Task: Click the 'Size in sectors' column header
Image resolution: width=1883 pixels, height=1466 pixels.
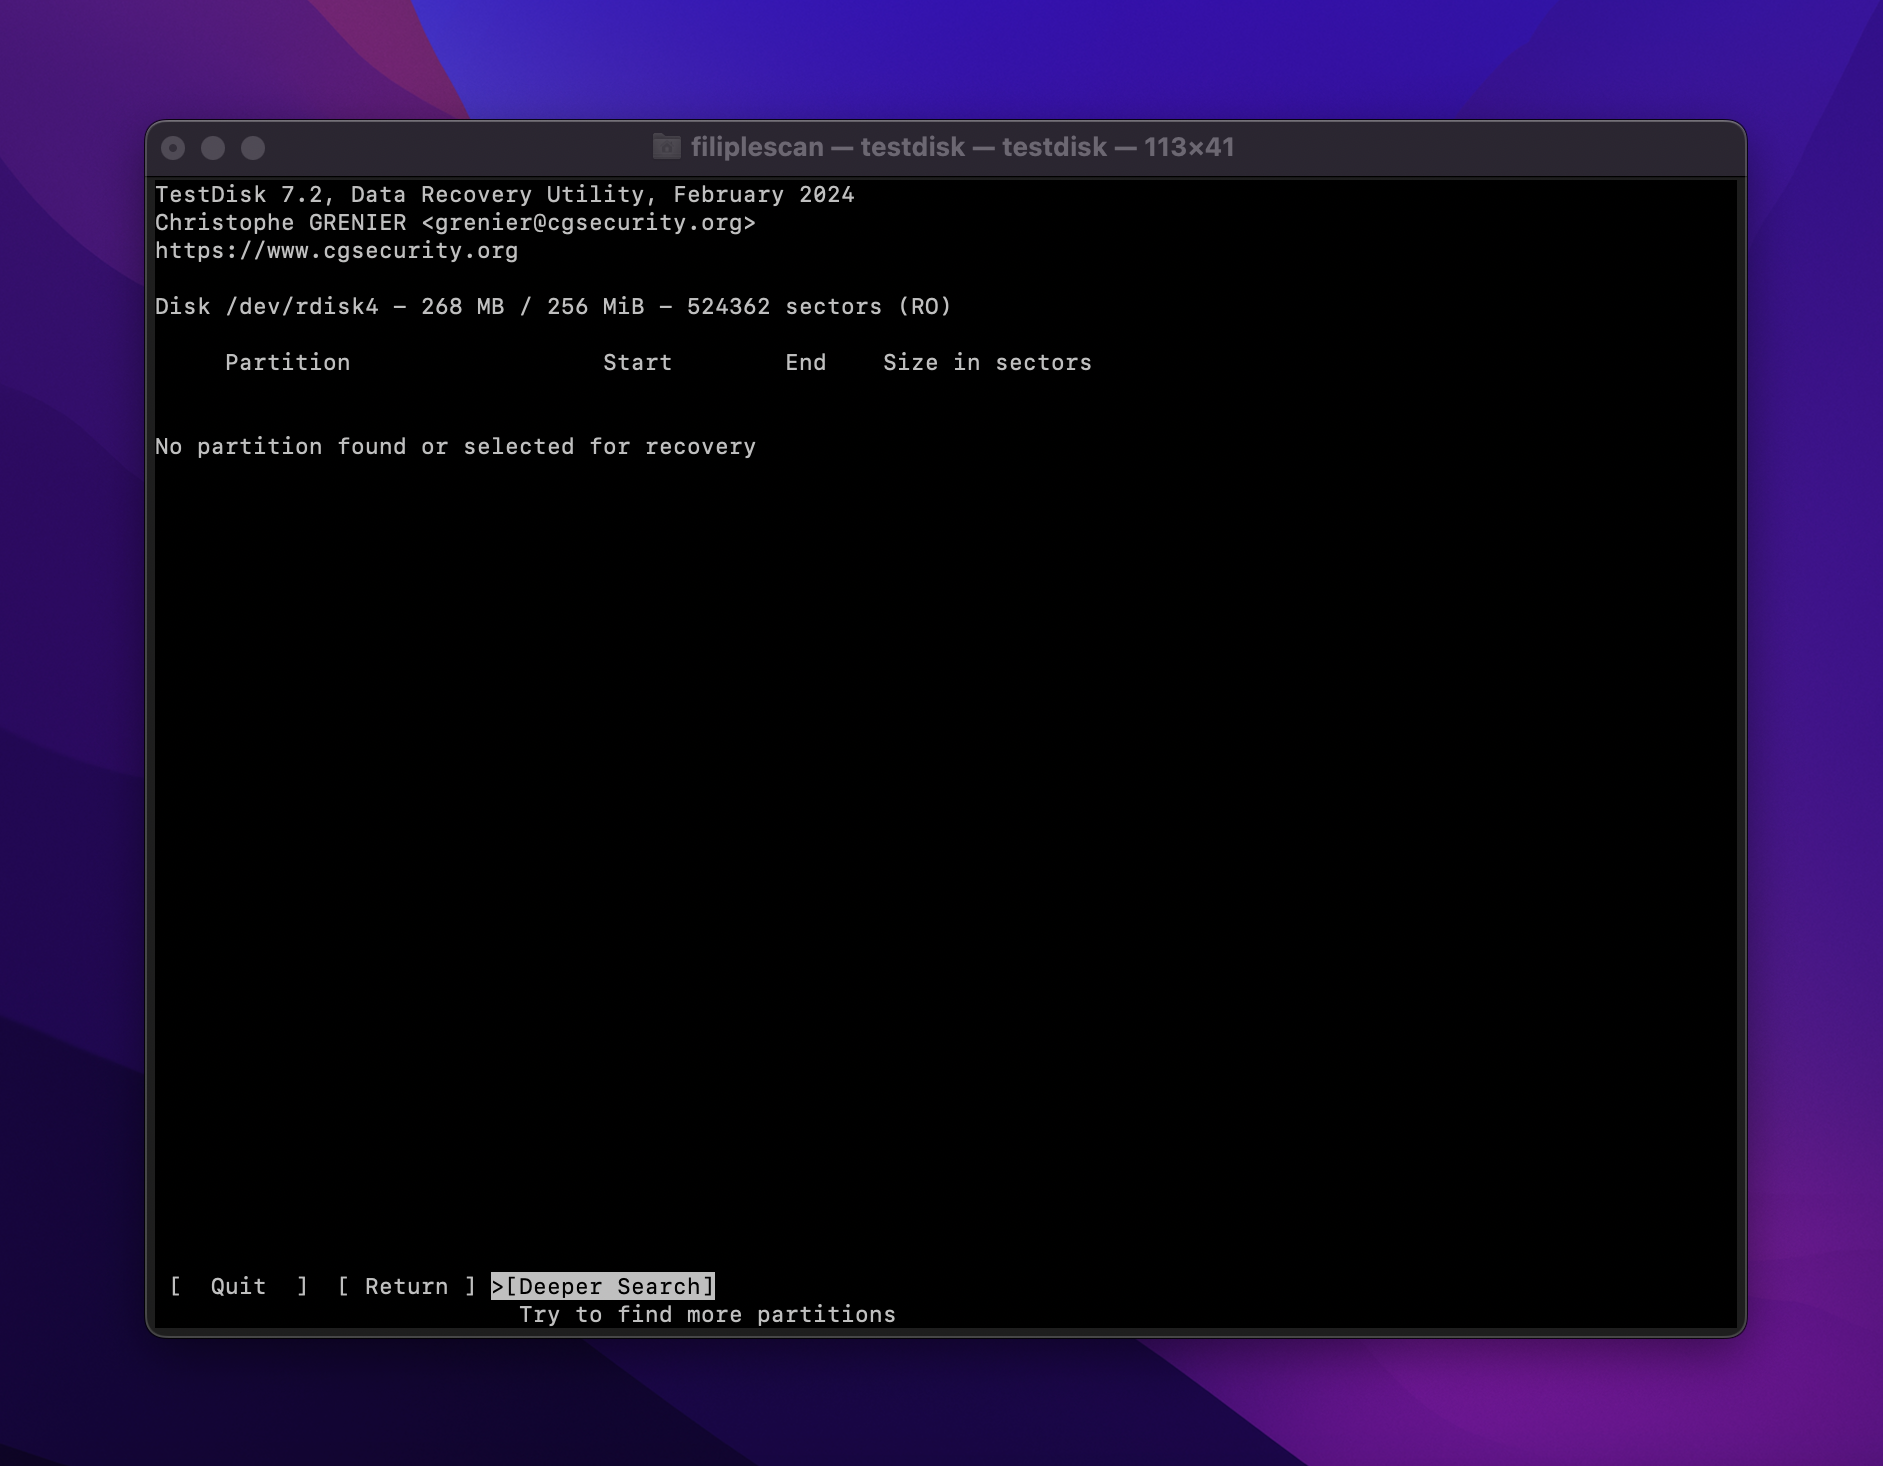Action: click(x=987, y=363)
